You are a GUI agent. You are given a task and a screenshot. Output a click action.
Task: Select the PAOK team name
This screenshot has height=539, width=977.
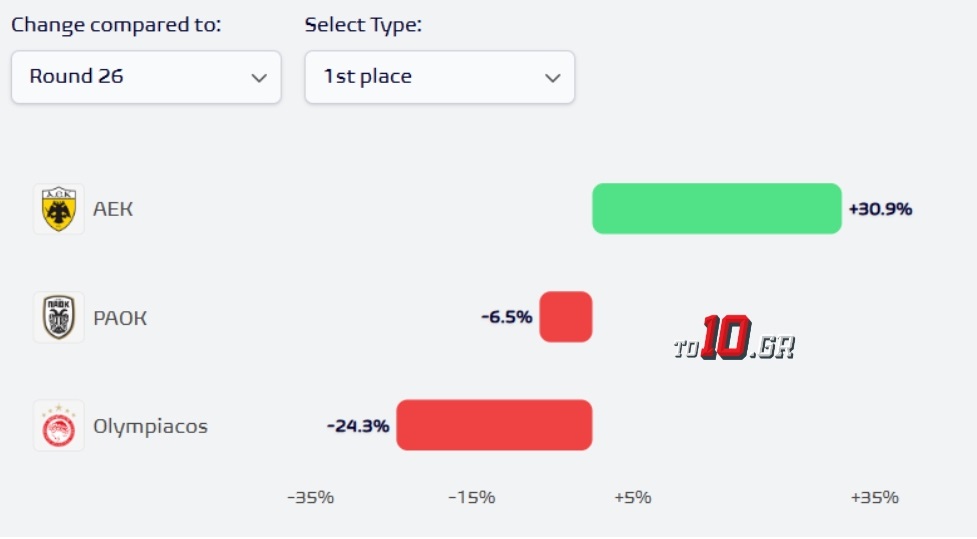(120, 318)
